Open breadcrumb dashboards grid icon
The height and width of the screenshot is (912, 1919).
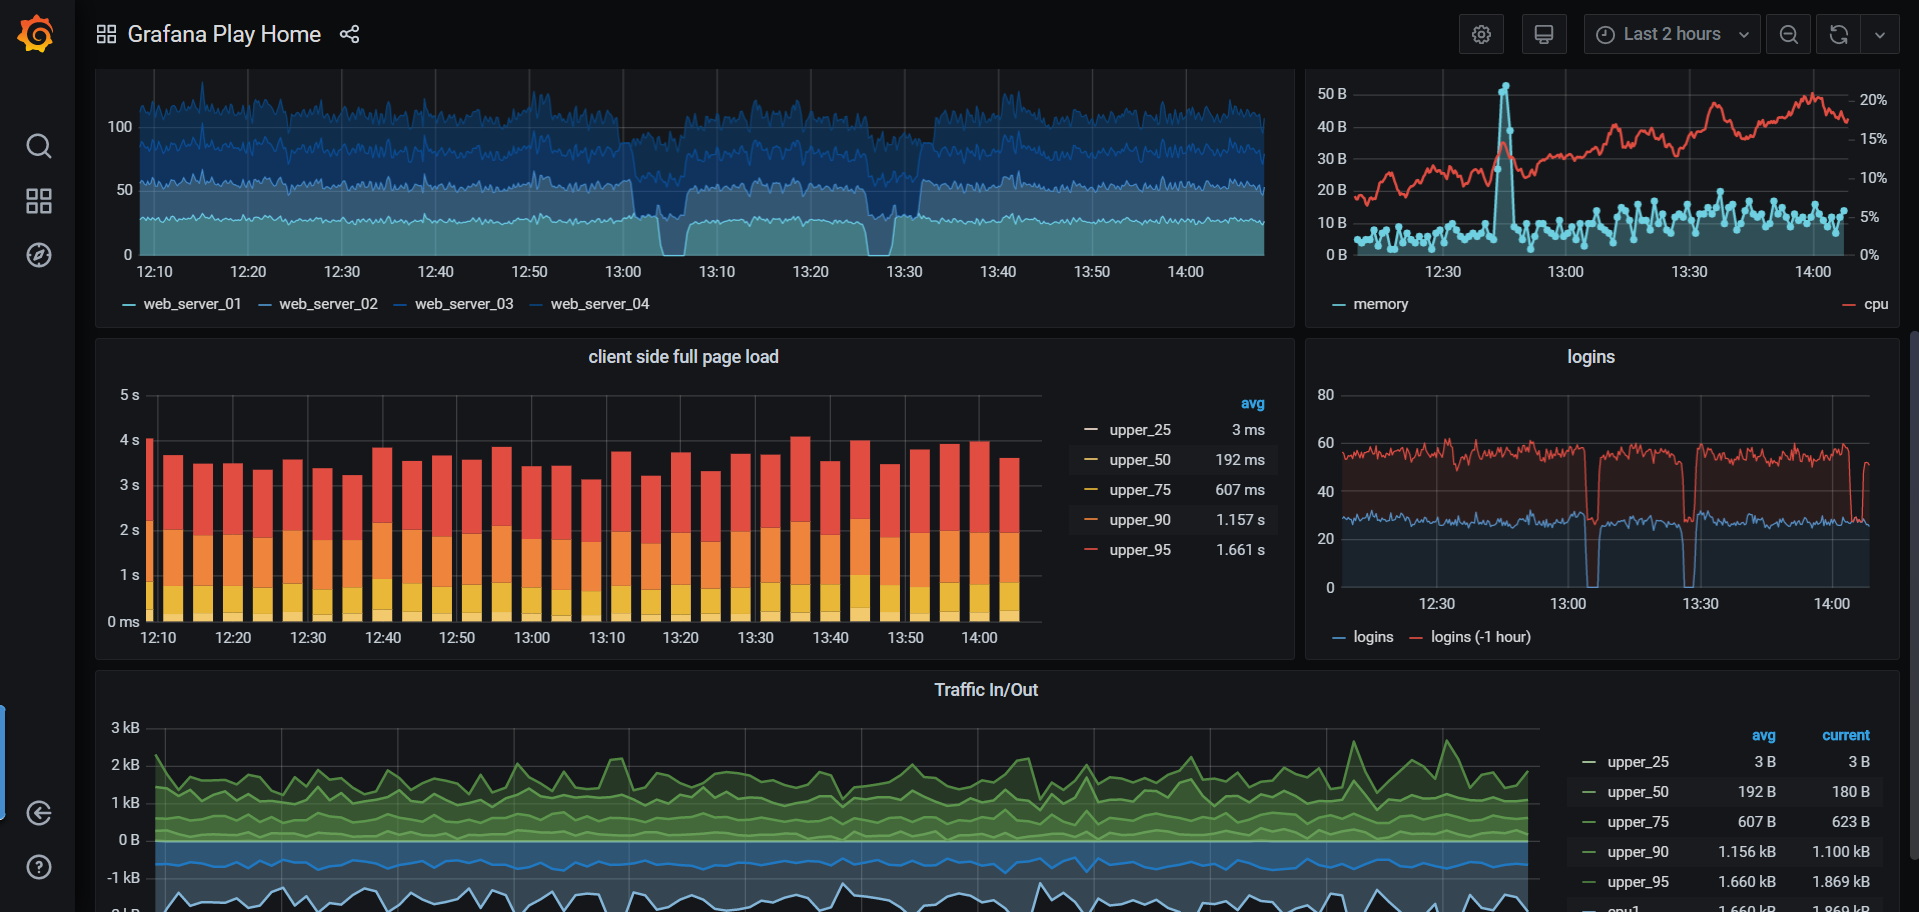(105, 33)
